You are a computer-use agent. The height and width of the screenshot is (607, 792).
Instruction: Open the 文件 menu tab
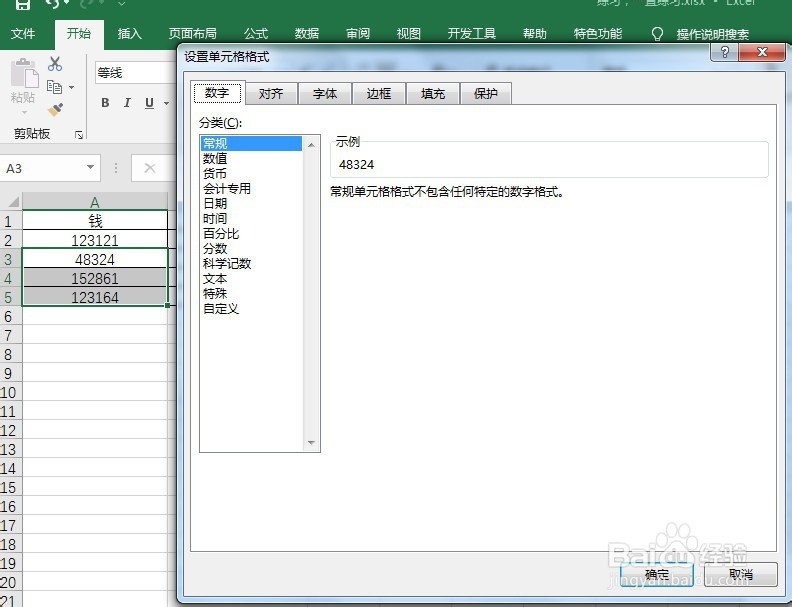click(23, 33)
